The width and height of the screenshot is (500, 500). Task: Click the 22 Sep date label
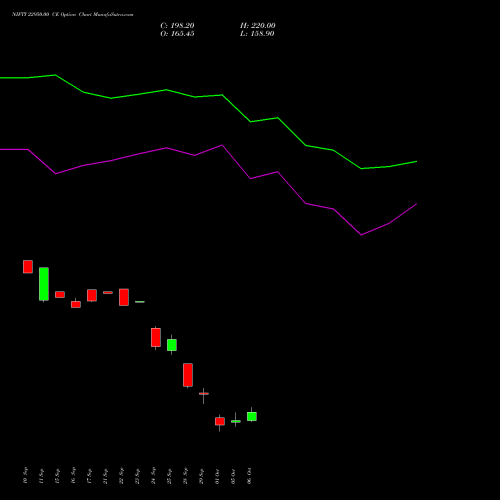[x=121, y=476]
